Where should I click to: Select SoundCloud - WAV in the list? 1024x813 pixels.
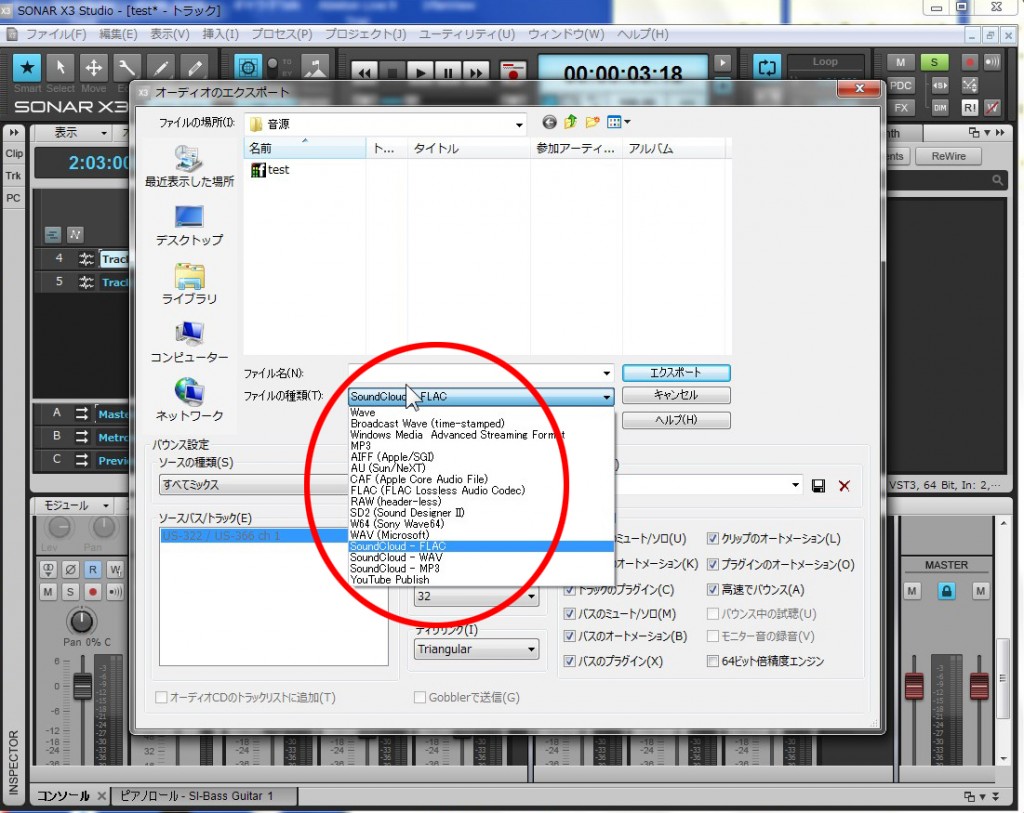tap(481, 558)
